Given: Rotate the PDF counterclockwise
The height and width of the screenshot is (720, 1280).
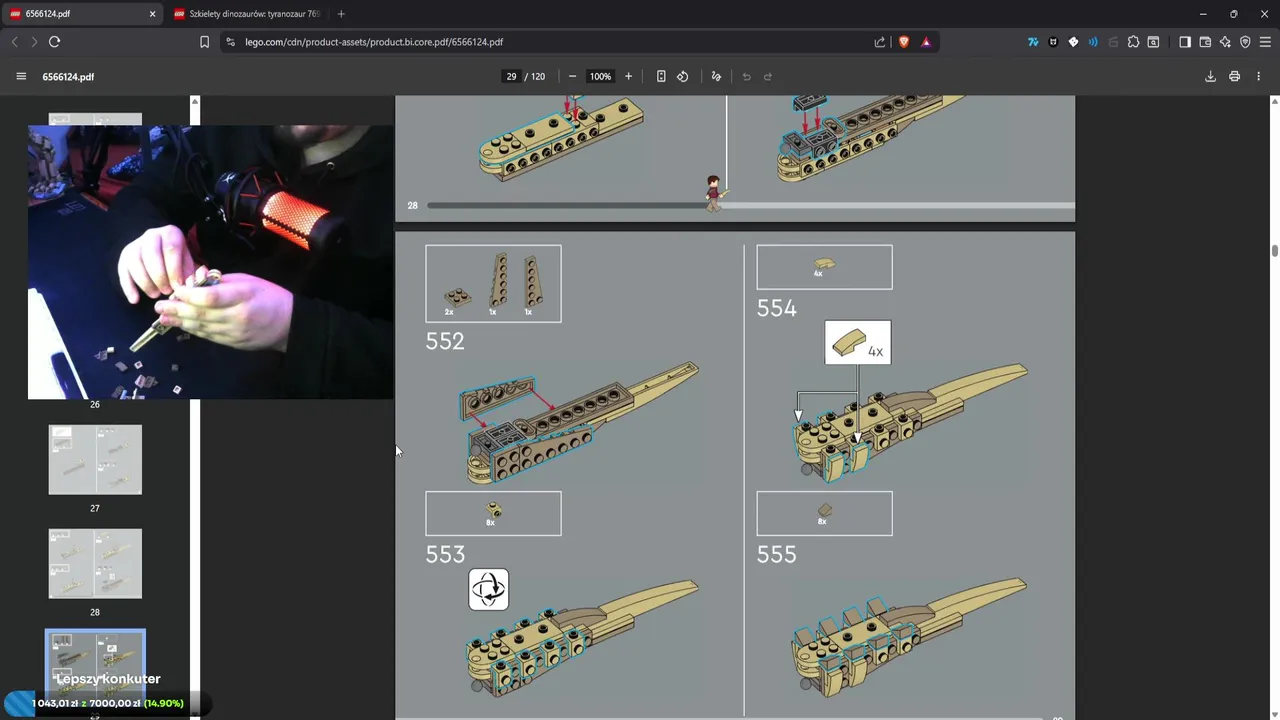Looking at the screenshot, I should pos(683,77).
